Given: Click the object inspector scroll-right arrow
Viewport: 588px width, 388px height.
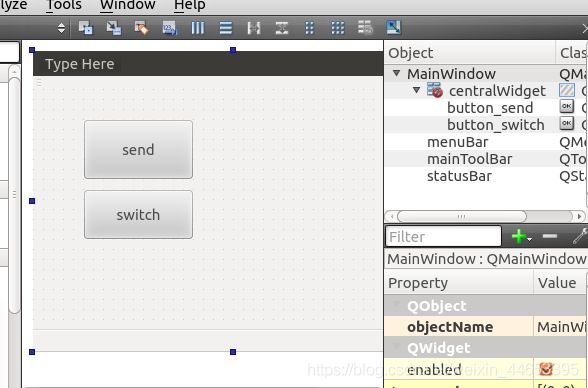Looking at the screenshot, I should pyautogui.click(x=579, y=216).
